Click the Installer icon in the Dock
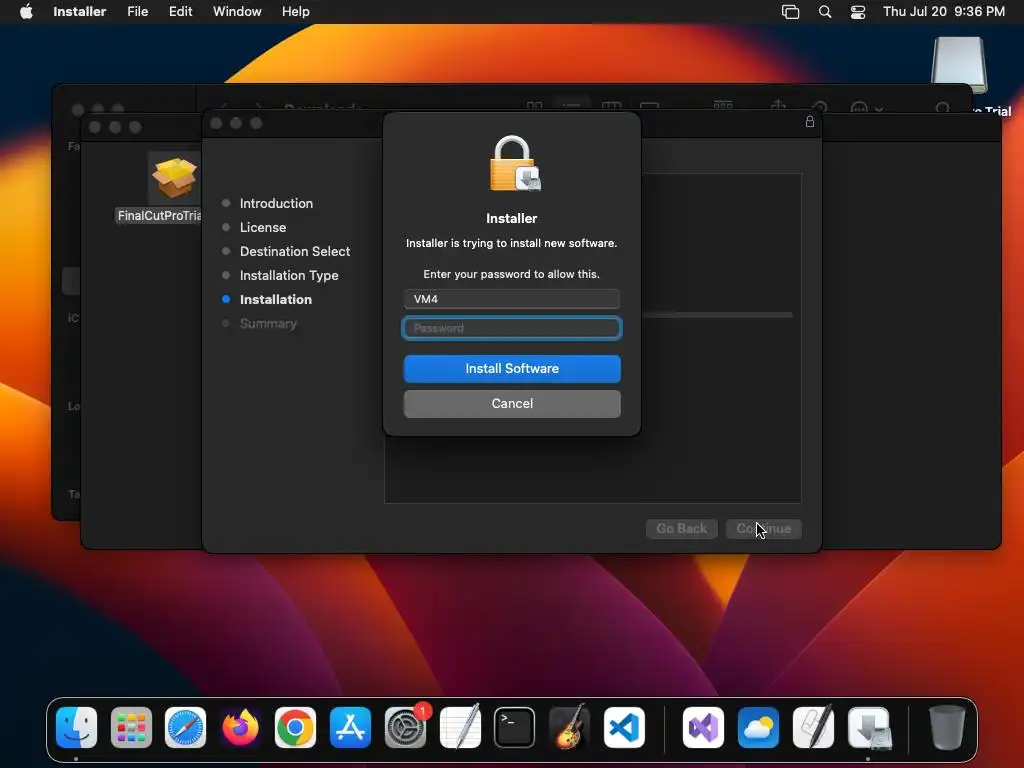Image resolution: width=1024 pixels, height=768 pixels. click(869, 728)
